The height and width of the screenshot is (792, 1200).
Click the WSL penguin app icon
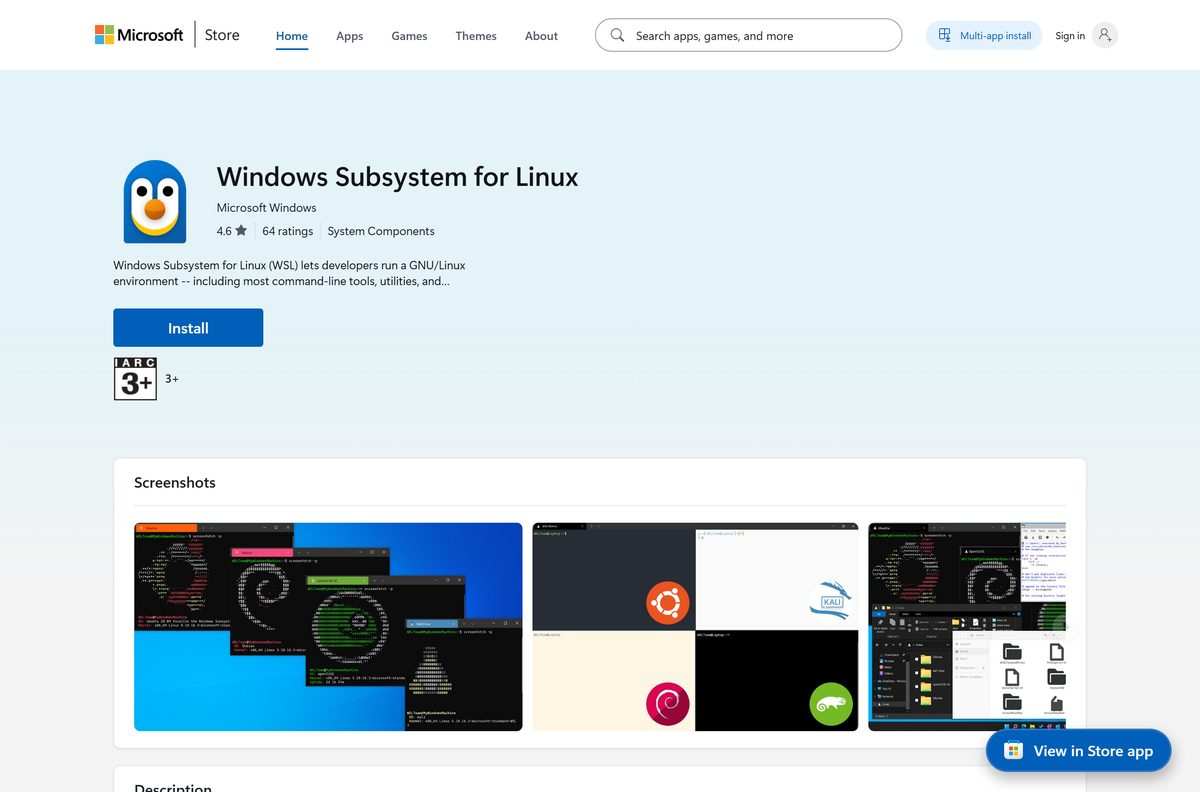(x=155, y=201)
